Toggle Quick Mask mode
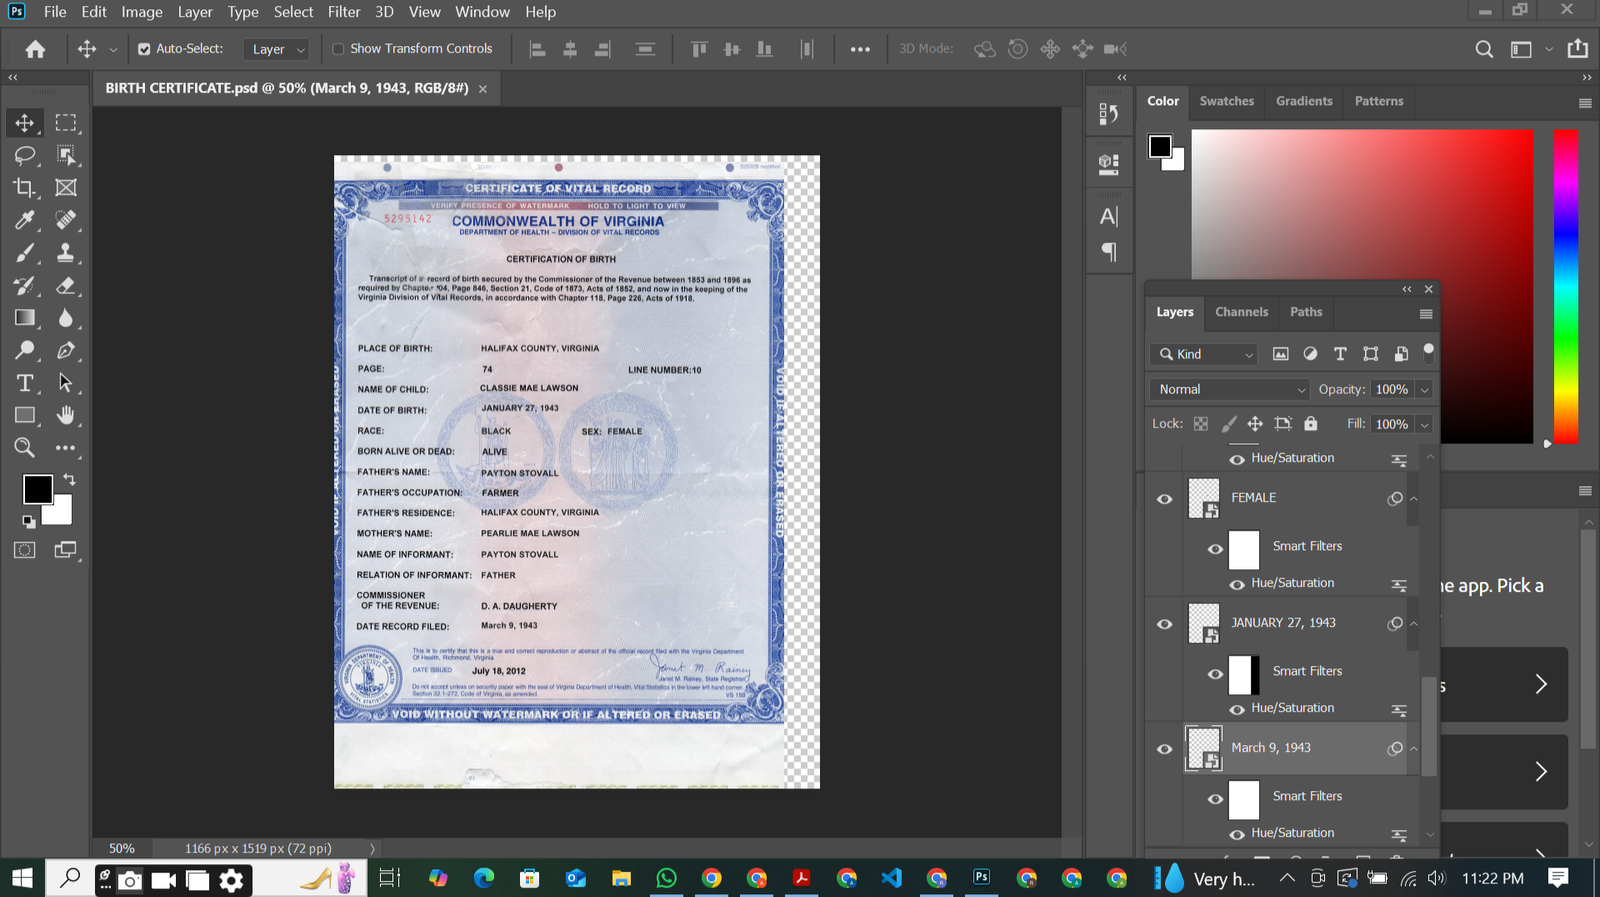 24,550
